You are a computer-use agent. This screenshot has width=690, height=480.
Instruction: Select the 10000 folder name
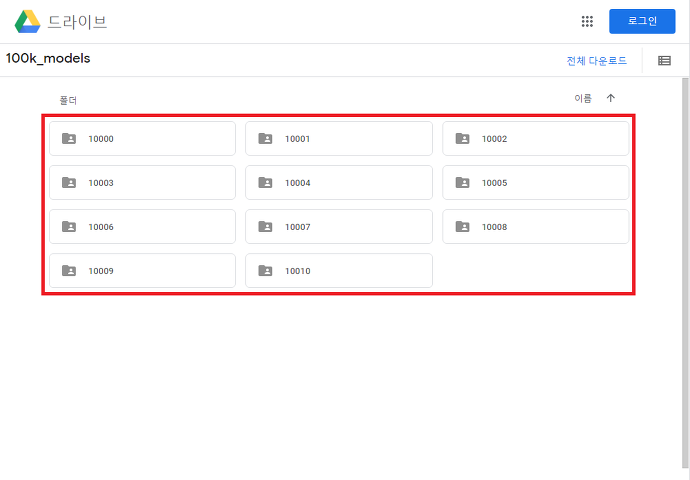tap(101, 139)
